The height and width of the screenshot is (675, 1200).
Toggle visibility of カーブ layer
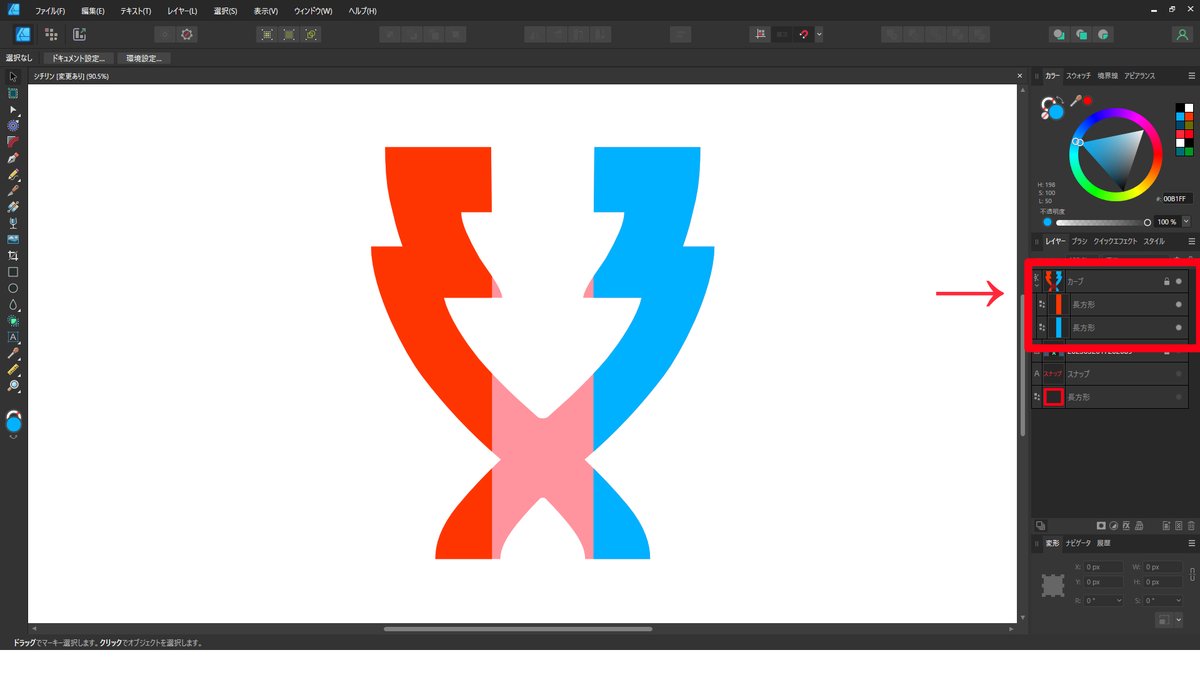(x=1179, y=281)
